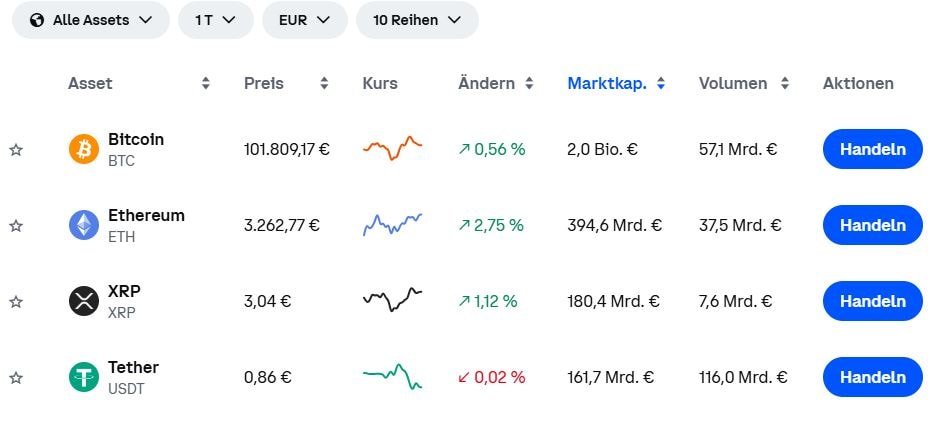This screenshot has width=936, height=428.
Task: Sort by Asset column arrows
Action: (x=205, y=83)
